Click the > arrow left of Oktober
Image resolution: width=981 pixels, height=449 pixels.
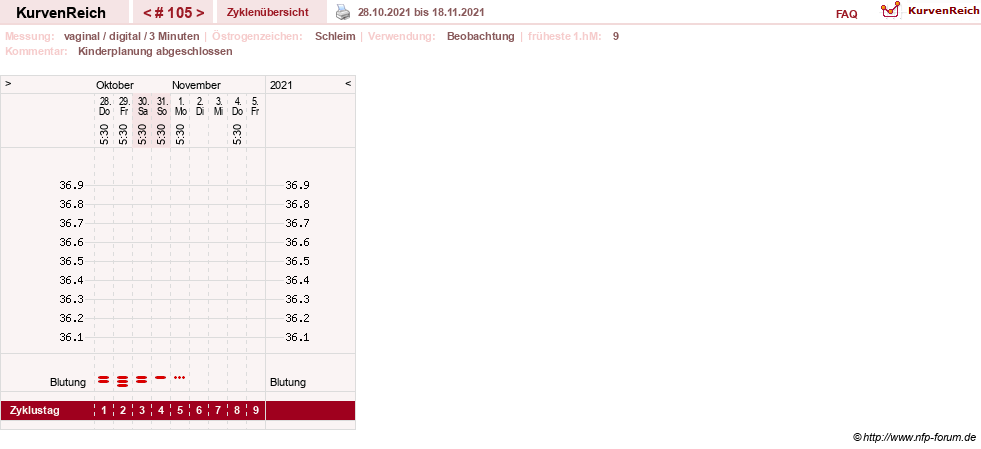click(x=8, y=83)
